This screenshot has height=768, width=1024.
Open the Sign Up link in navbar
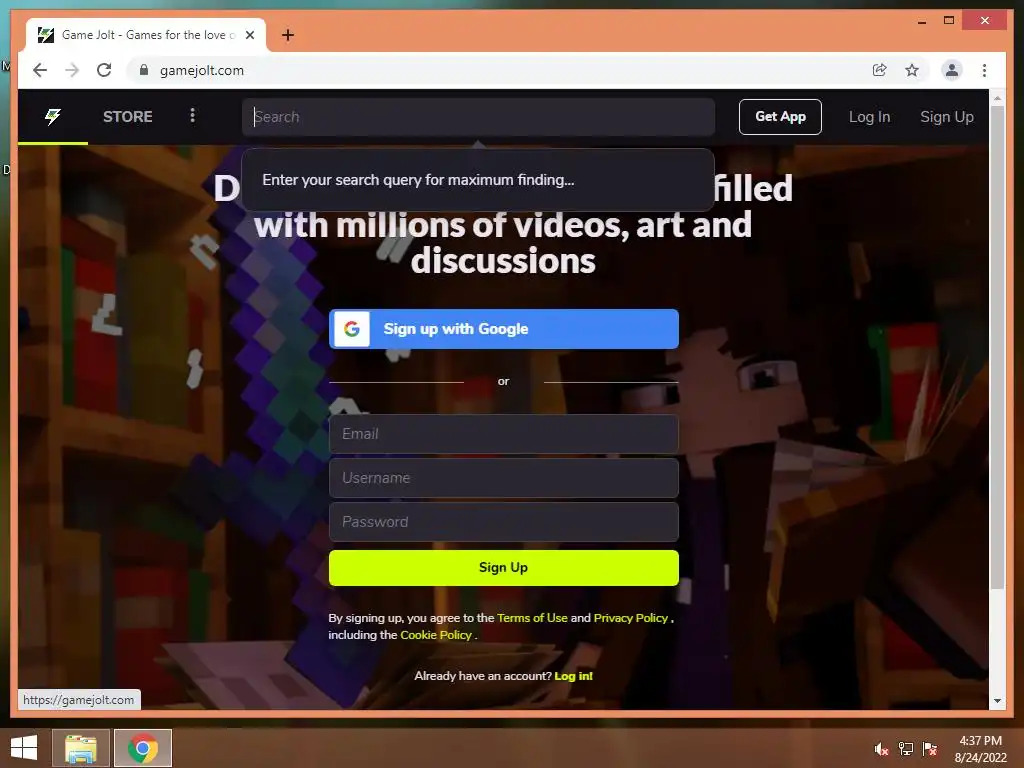coord(946,117)
